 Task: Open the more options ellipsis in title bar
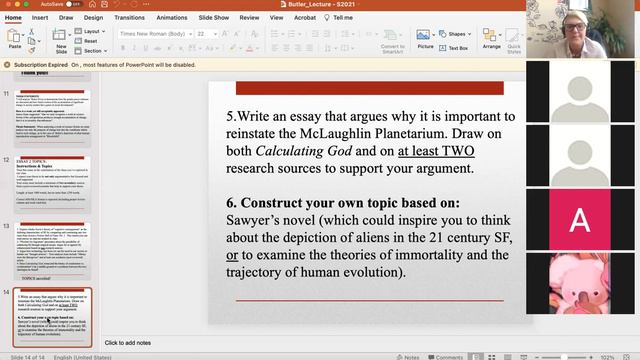(x=146, y=4)
